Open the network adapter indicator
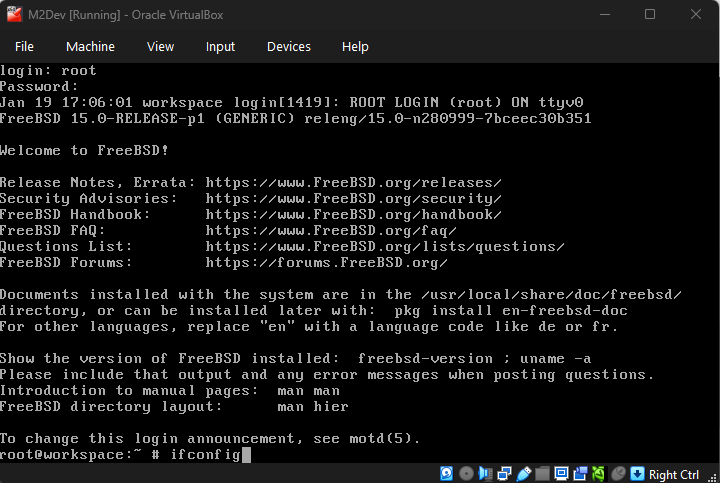The height and width of the screenshot is (483, 720). tap(503, 474)
